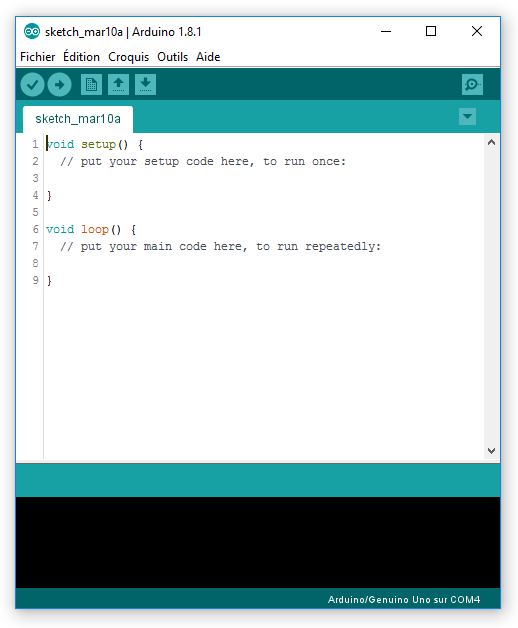518x628 pixels.
Task: Expand the tab options dropdown arrow
Action: pyautogui.click(x=467, y=117)
